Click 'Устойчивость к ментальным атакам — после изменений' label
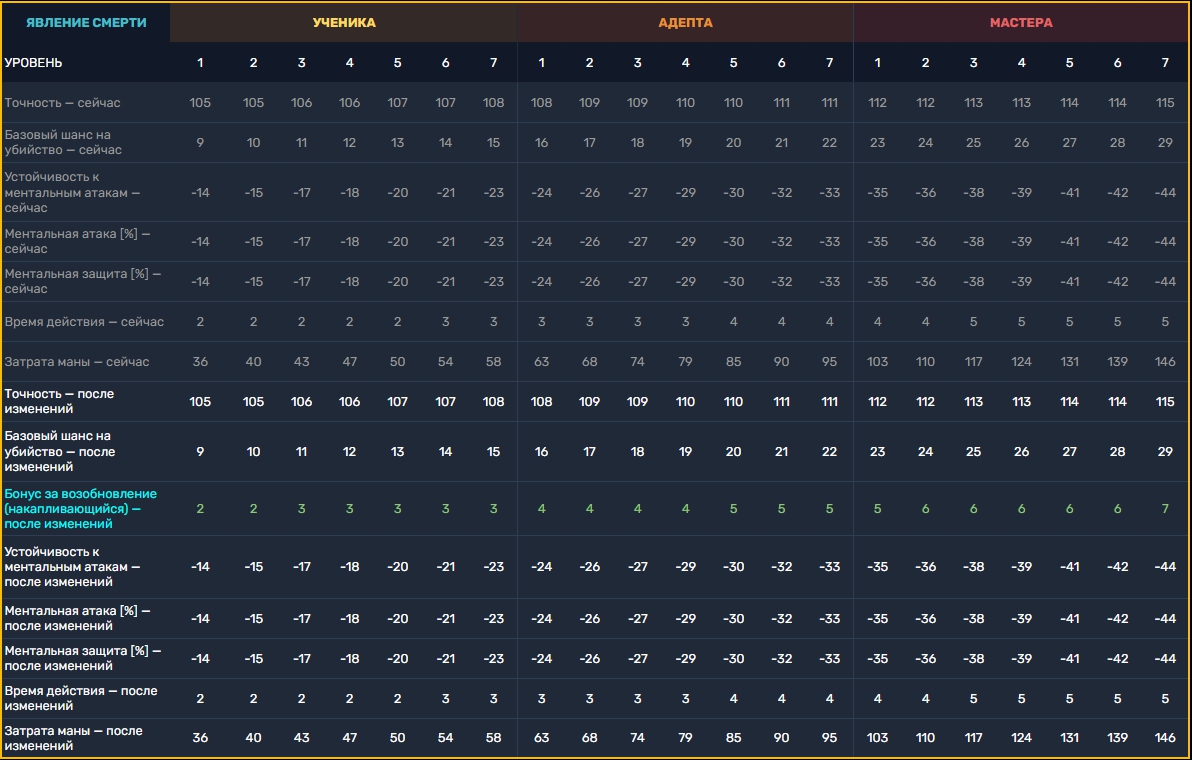1192x760 pixels. (x=72, y=567)
